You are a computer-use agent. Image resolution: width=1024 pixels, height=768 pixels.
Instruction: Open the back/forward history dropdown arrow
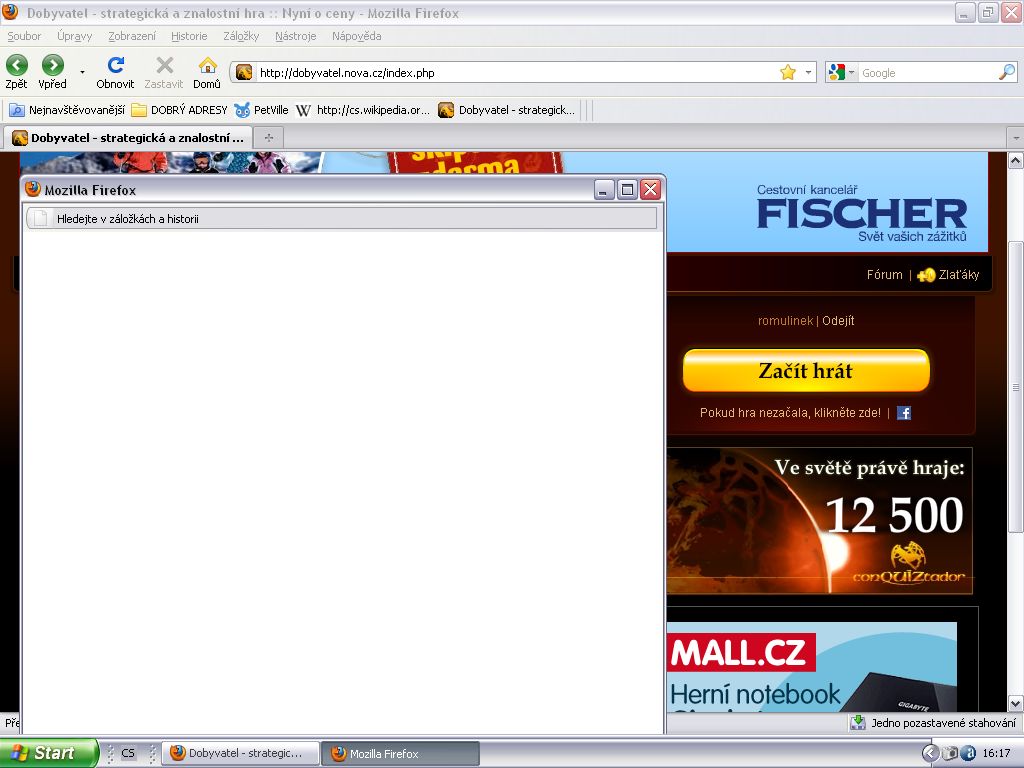click(x=82, y=72)
